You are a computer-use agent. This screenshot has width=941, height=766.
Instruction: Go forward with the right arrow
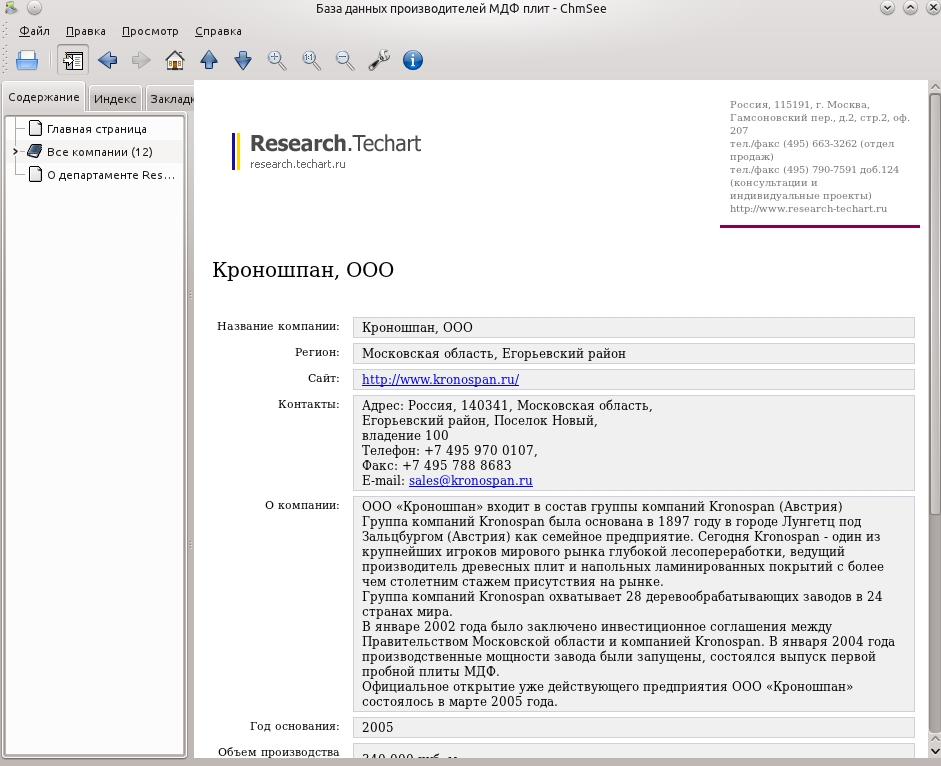[x=141, y=60]
